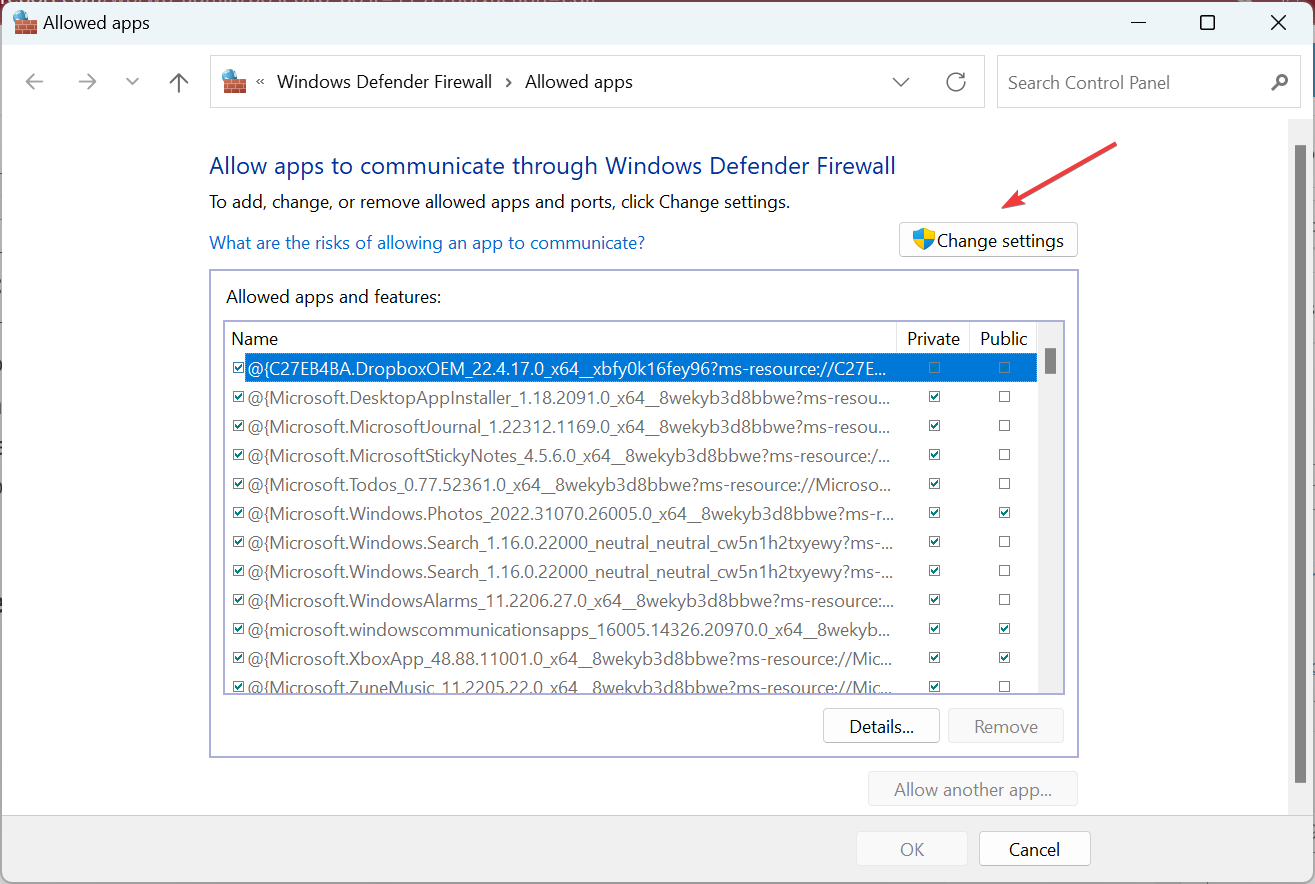
Task: Click the Change settings button
Action: [988, 240]
